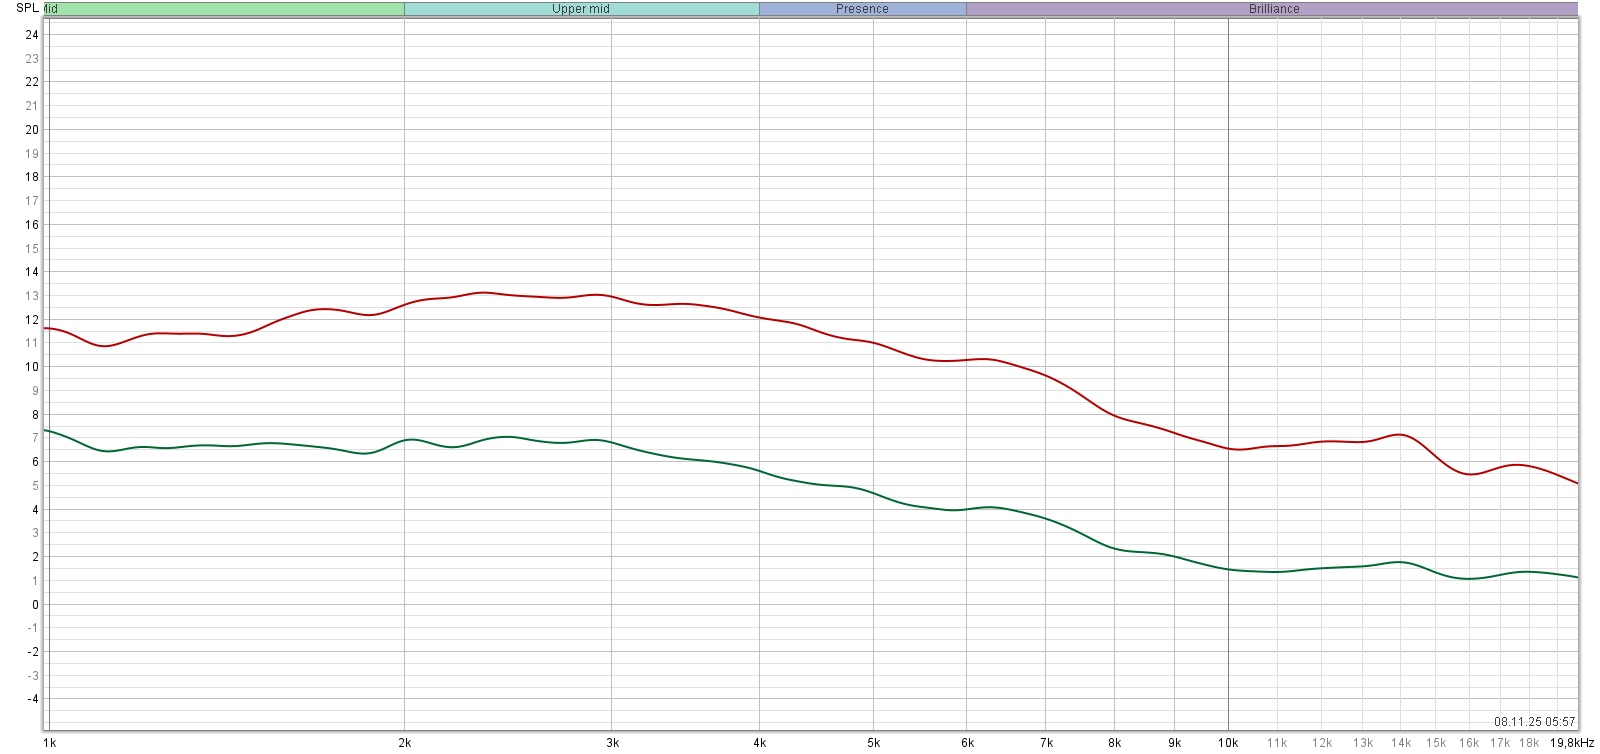
Task: Click the 18k frequency axis label
Action: tap(1529, 743)
